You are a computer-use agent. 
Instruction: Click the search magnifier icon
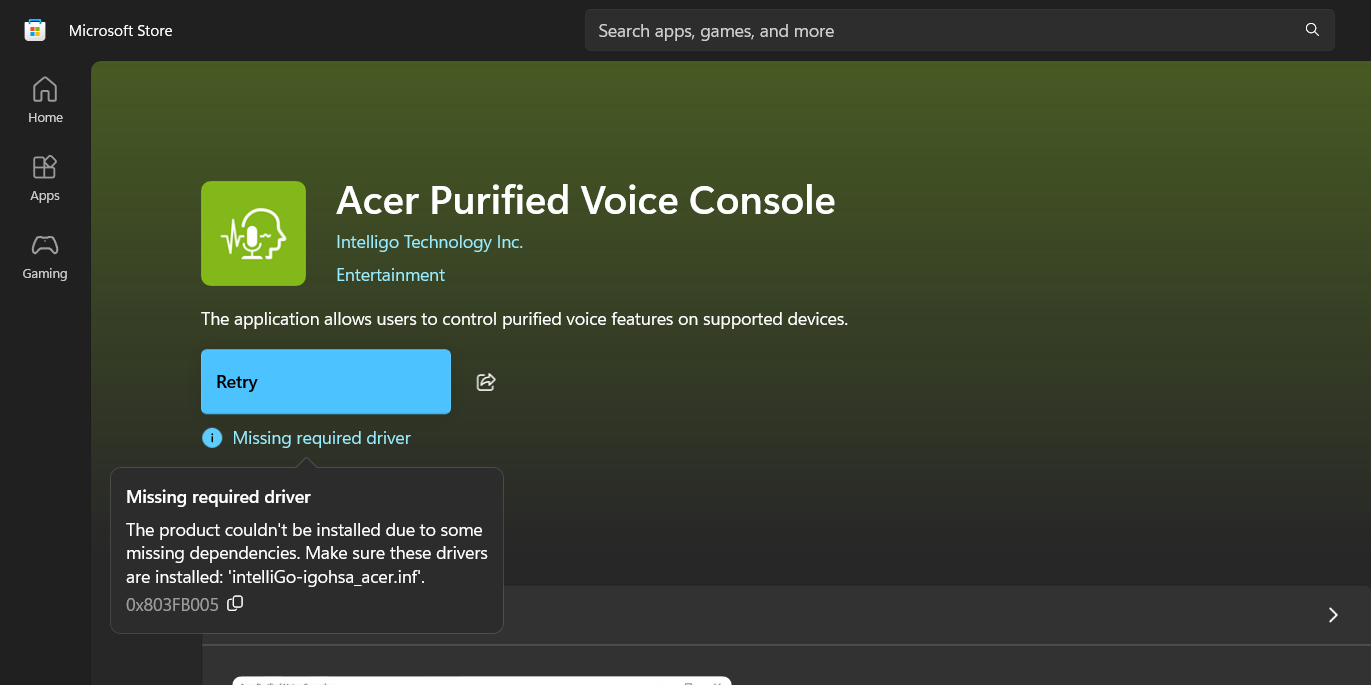click(1313, 30)
